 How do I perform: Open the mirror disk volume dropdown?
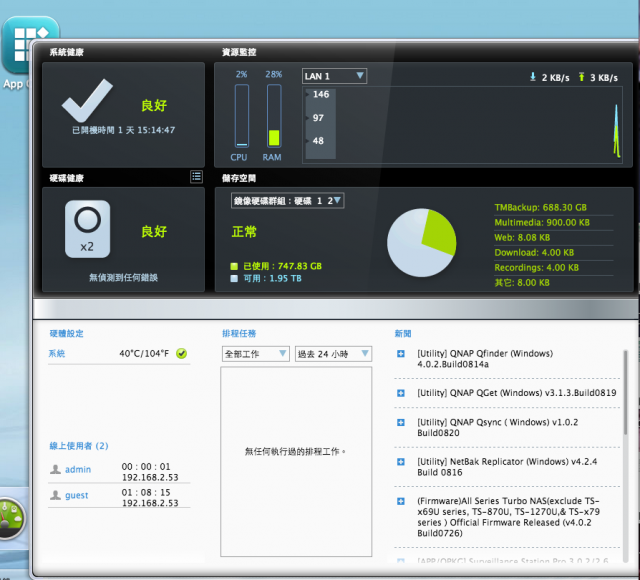(x=287, y=200)
